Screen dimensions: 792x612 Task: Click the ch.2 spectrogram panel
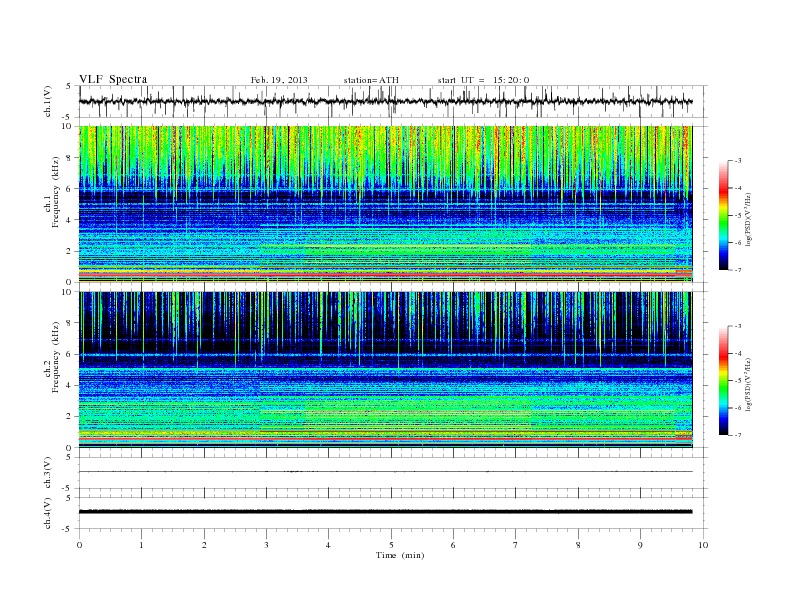point(385,370)
